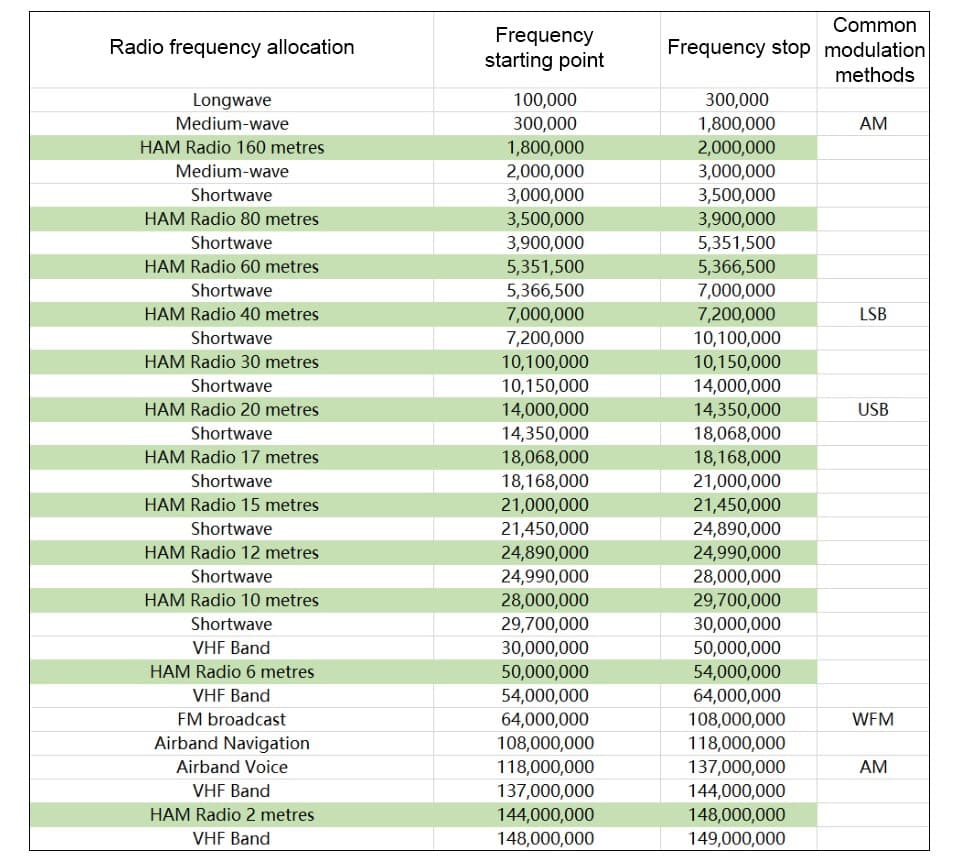Click the 18,068,000 start value in HAM 17 row

point(544,457)
